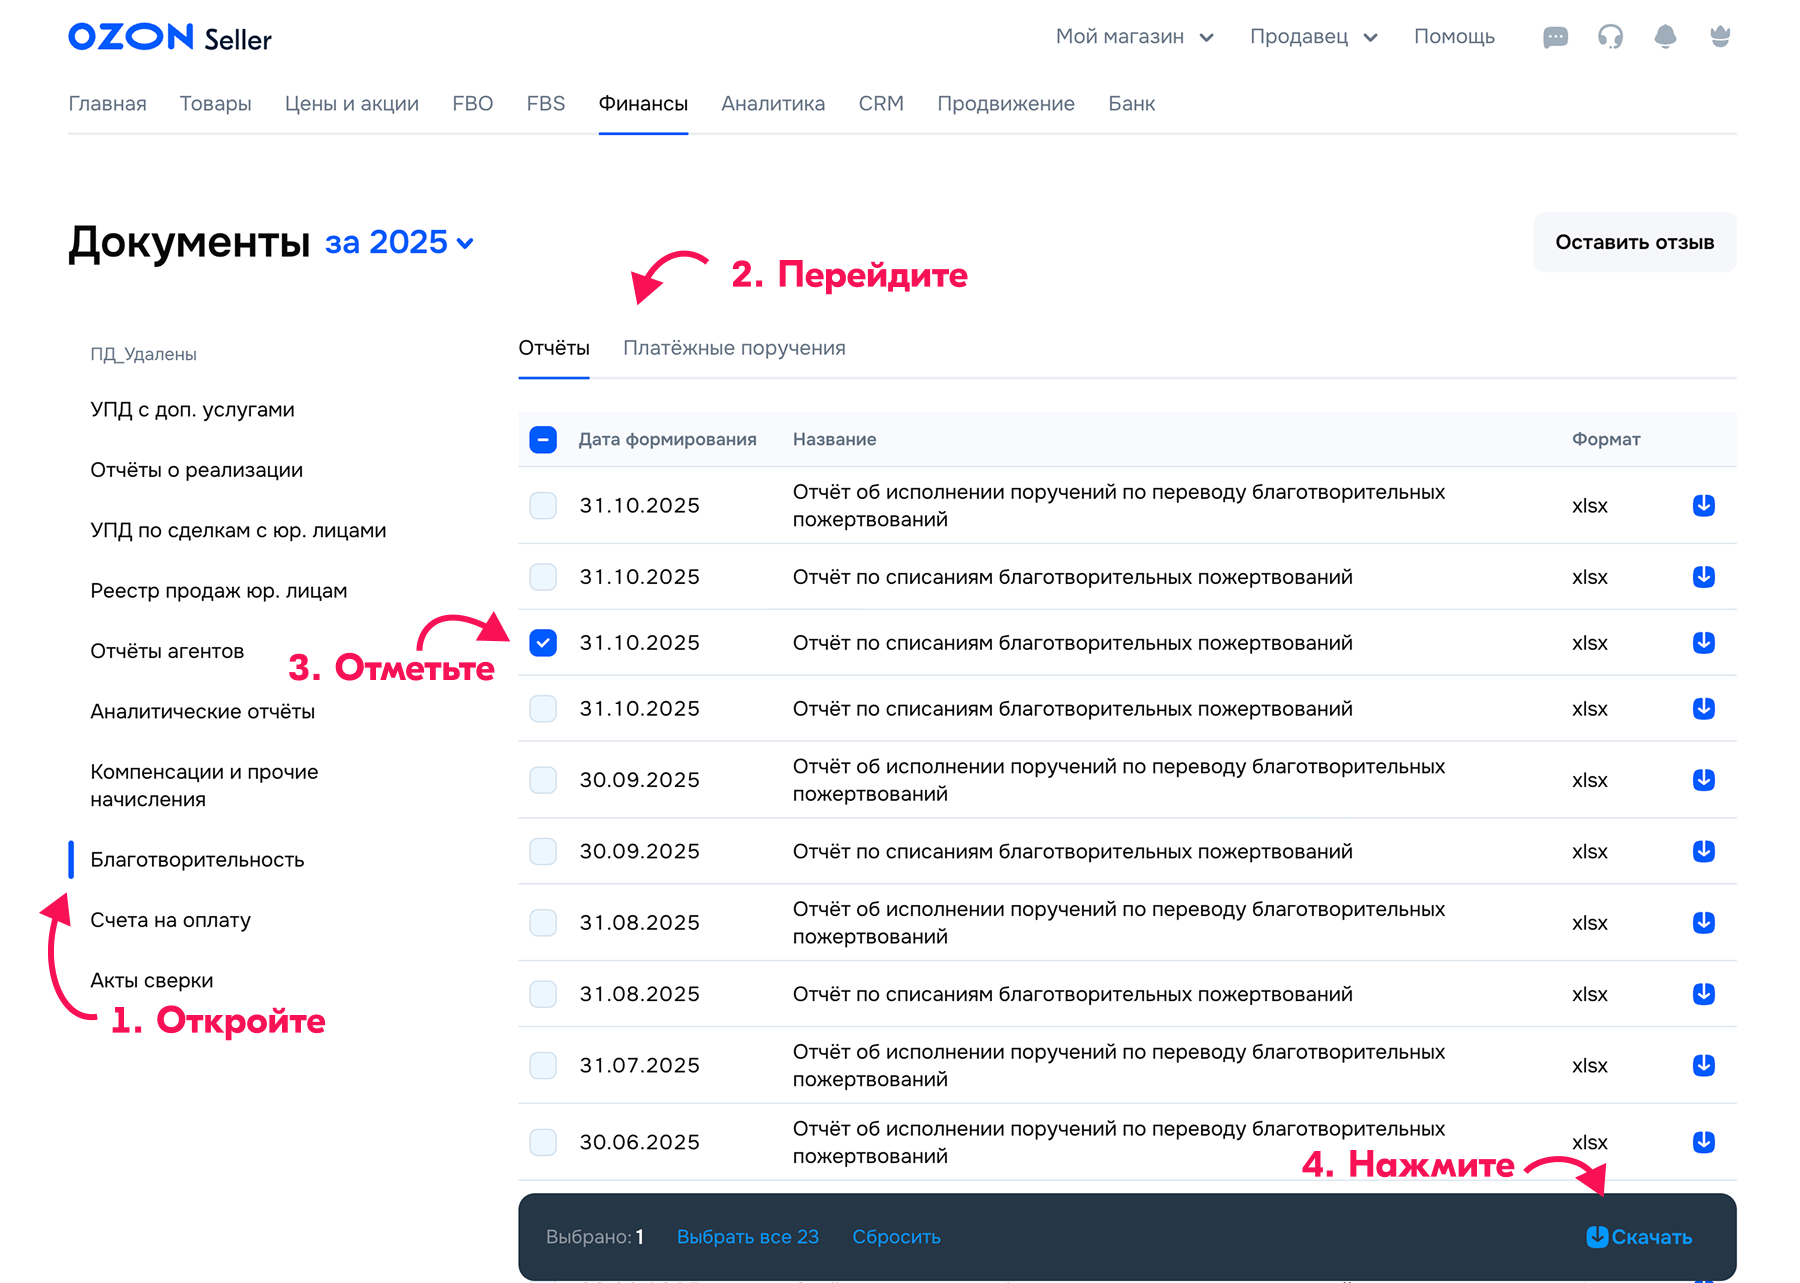1800x1283 pixels.
Task: Click «Скачать» in the selection bar
Action: [1640, 1237]
